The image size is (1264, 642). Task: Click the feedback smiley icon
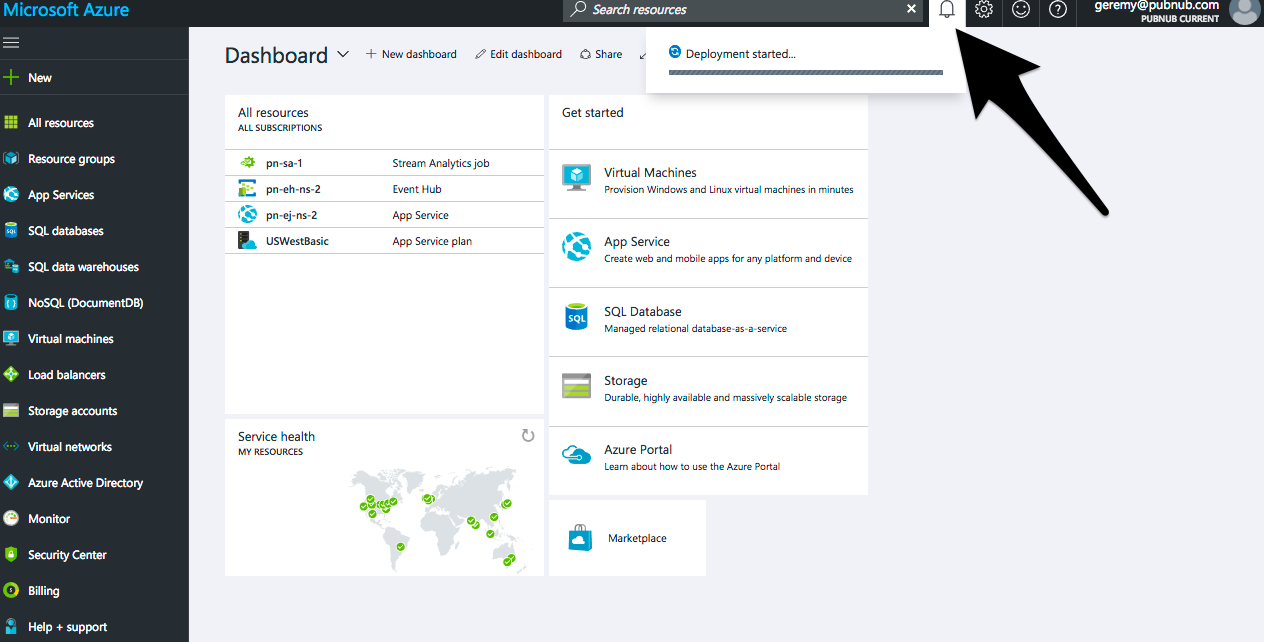[1020, 12]
